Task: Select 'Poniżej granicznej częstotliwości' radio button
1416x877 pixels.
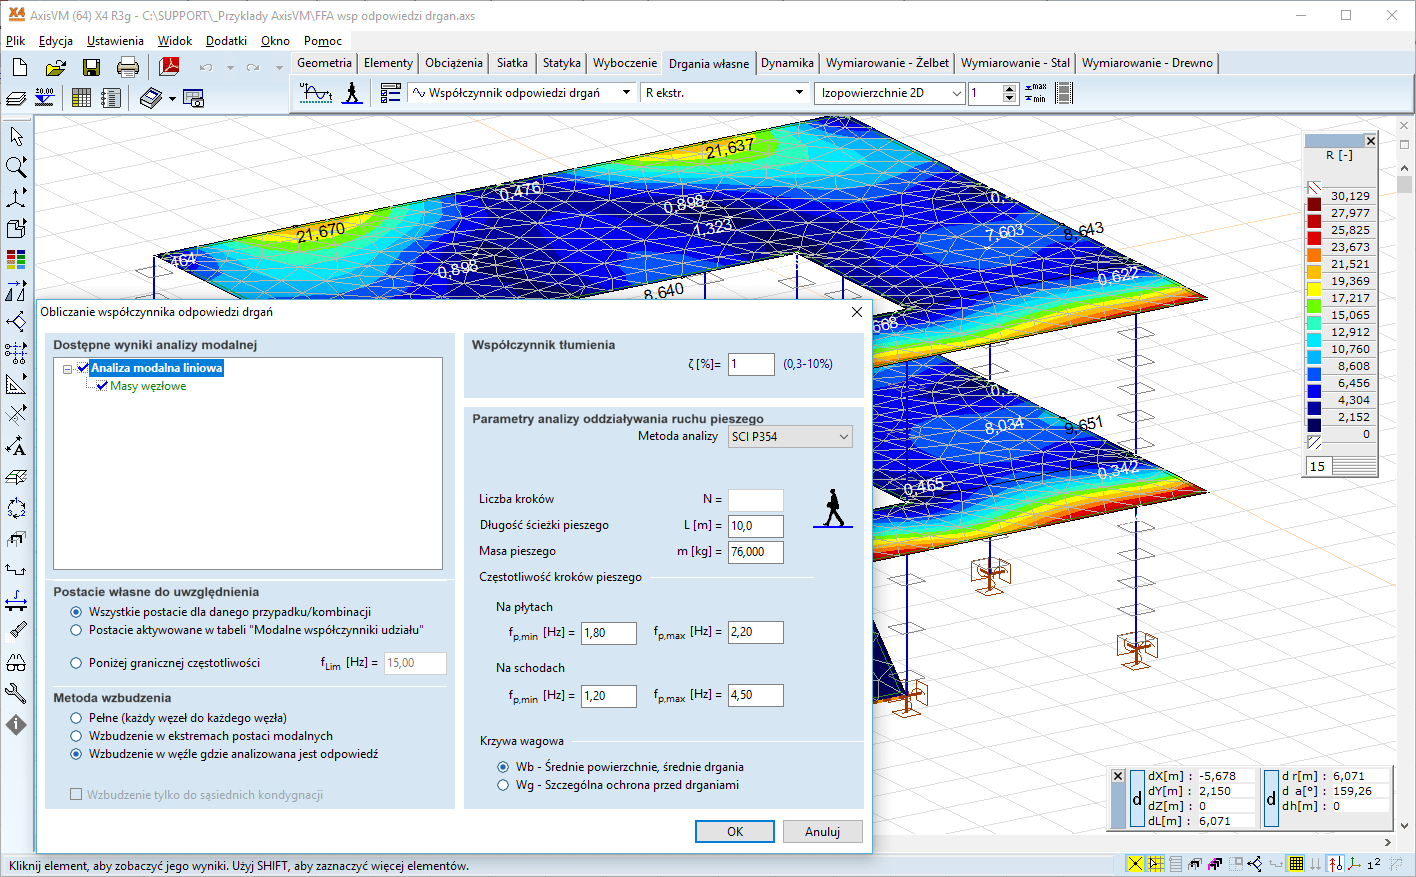Action: pos(76,663)
